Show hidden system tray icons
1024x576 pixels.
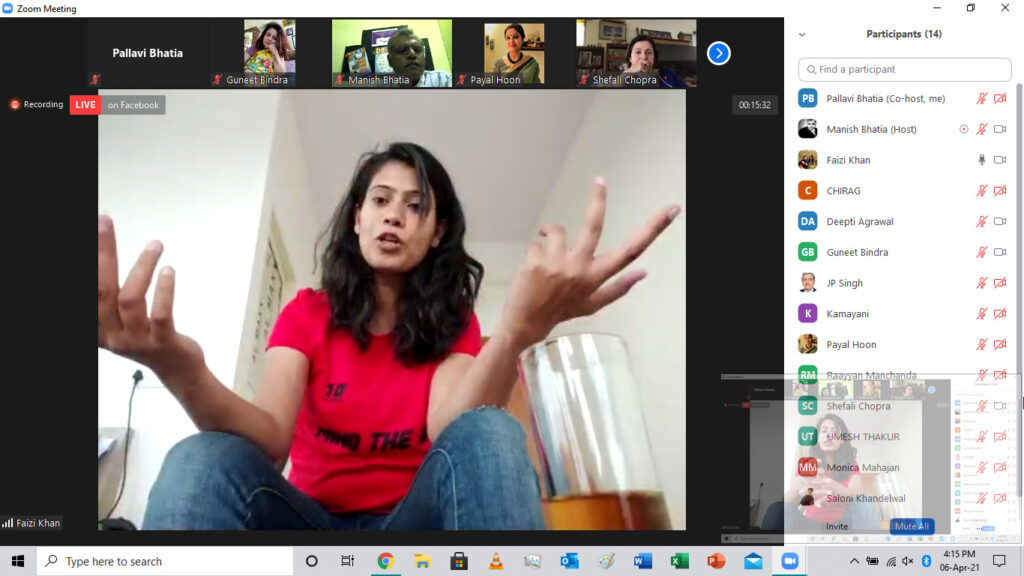(x=854, y=561)
